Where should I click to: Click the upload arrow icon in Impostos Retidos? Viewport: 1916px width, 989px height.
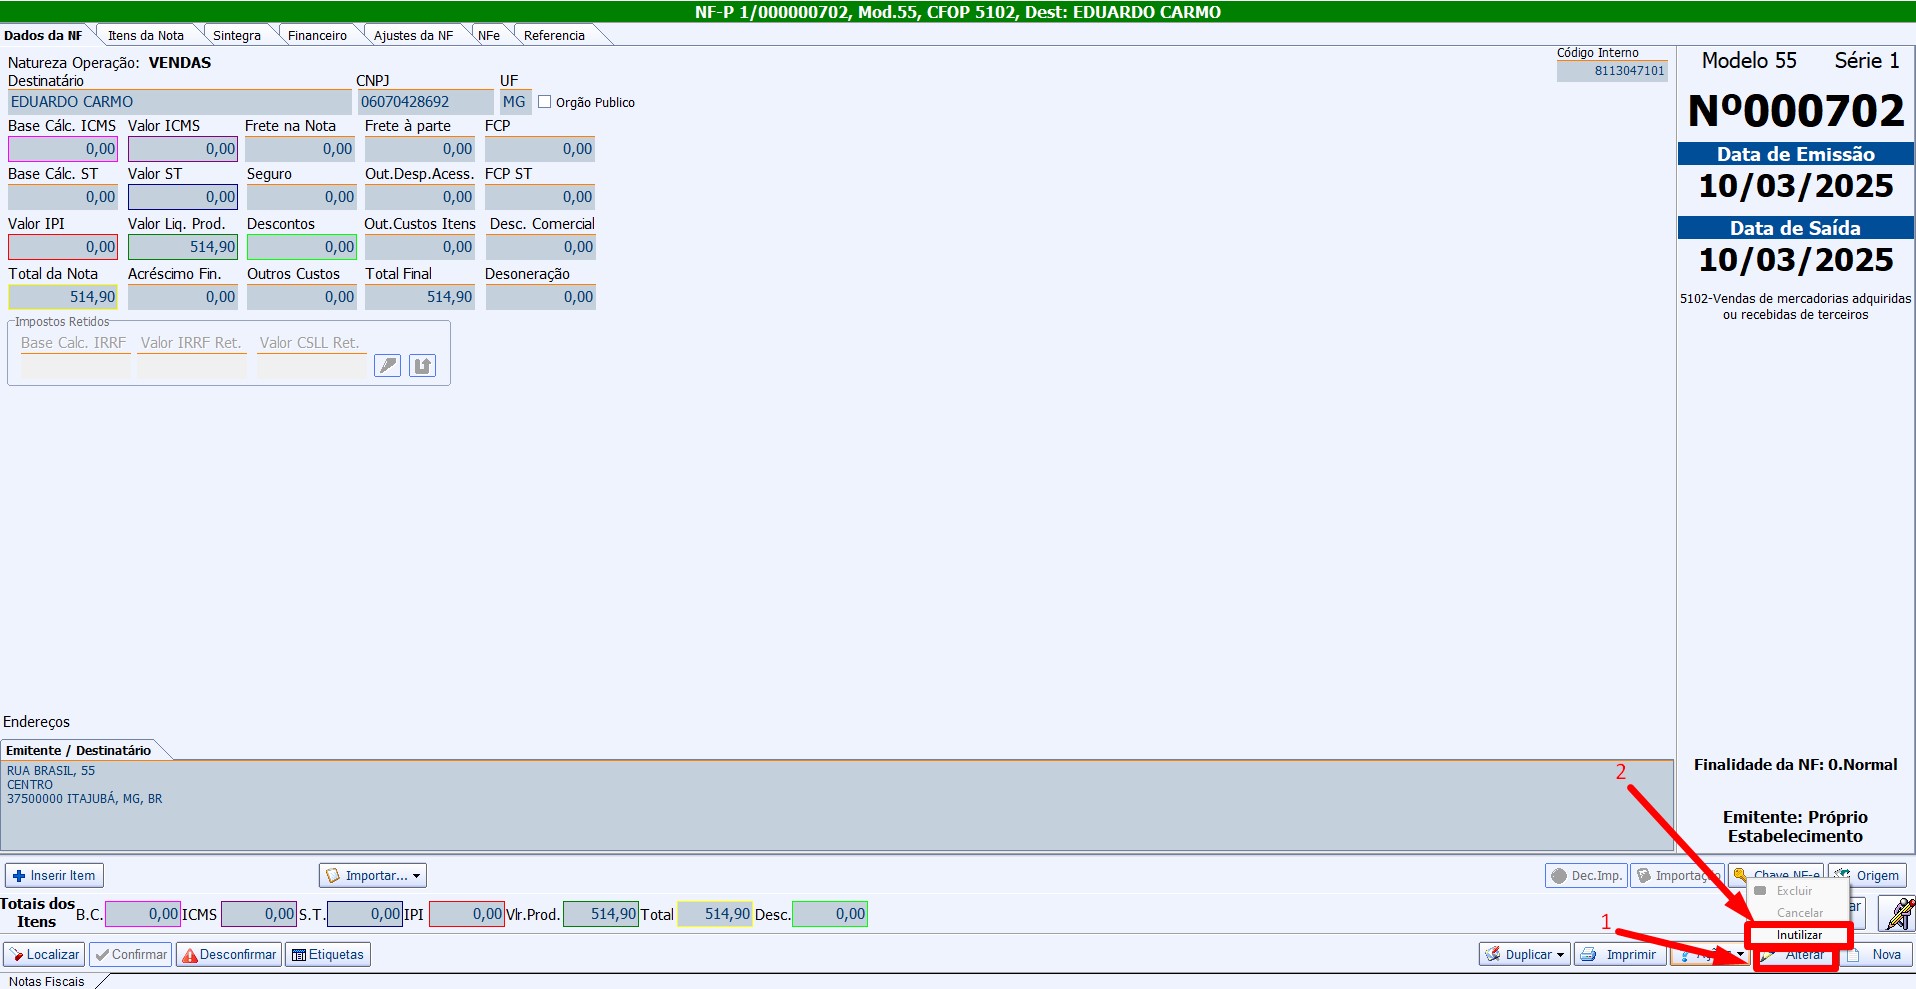coord(422,366)
